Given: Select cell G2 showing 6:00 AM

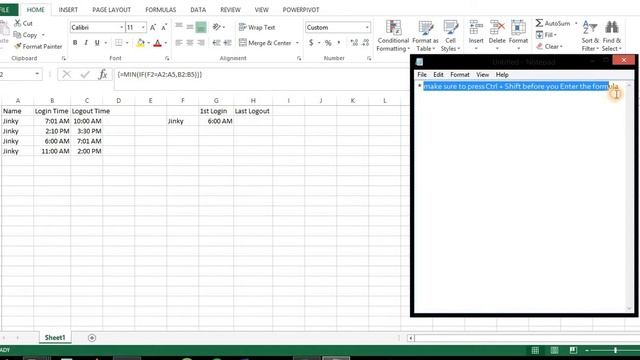Looking at the screenshot, I should coord(216,121).
